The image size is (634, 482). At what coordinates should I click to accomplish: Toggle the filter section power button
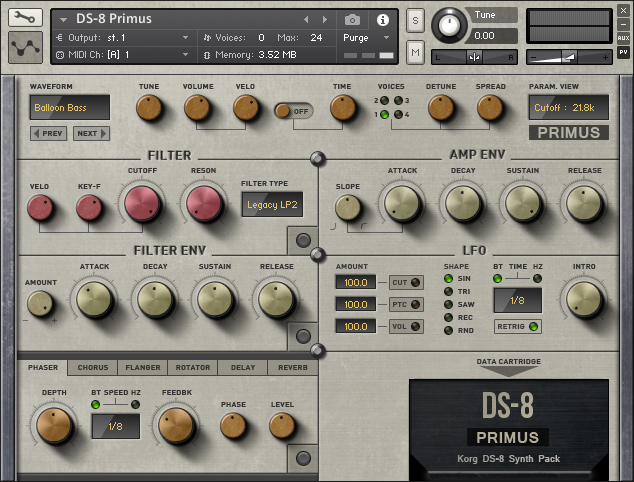click(x=303, y=240)
